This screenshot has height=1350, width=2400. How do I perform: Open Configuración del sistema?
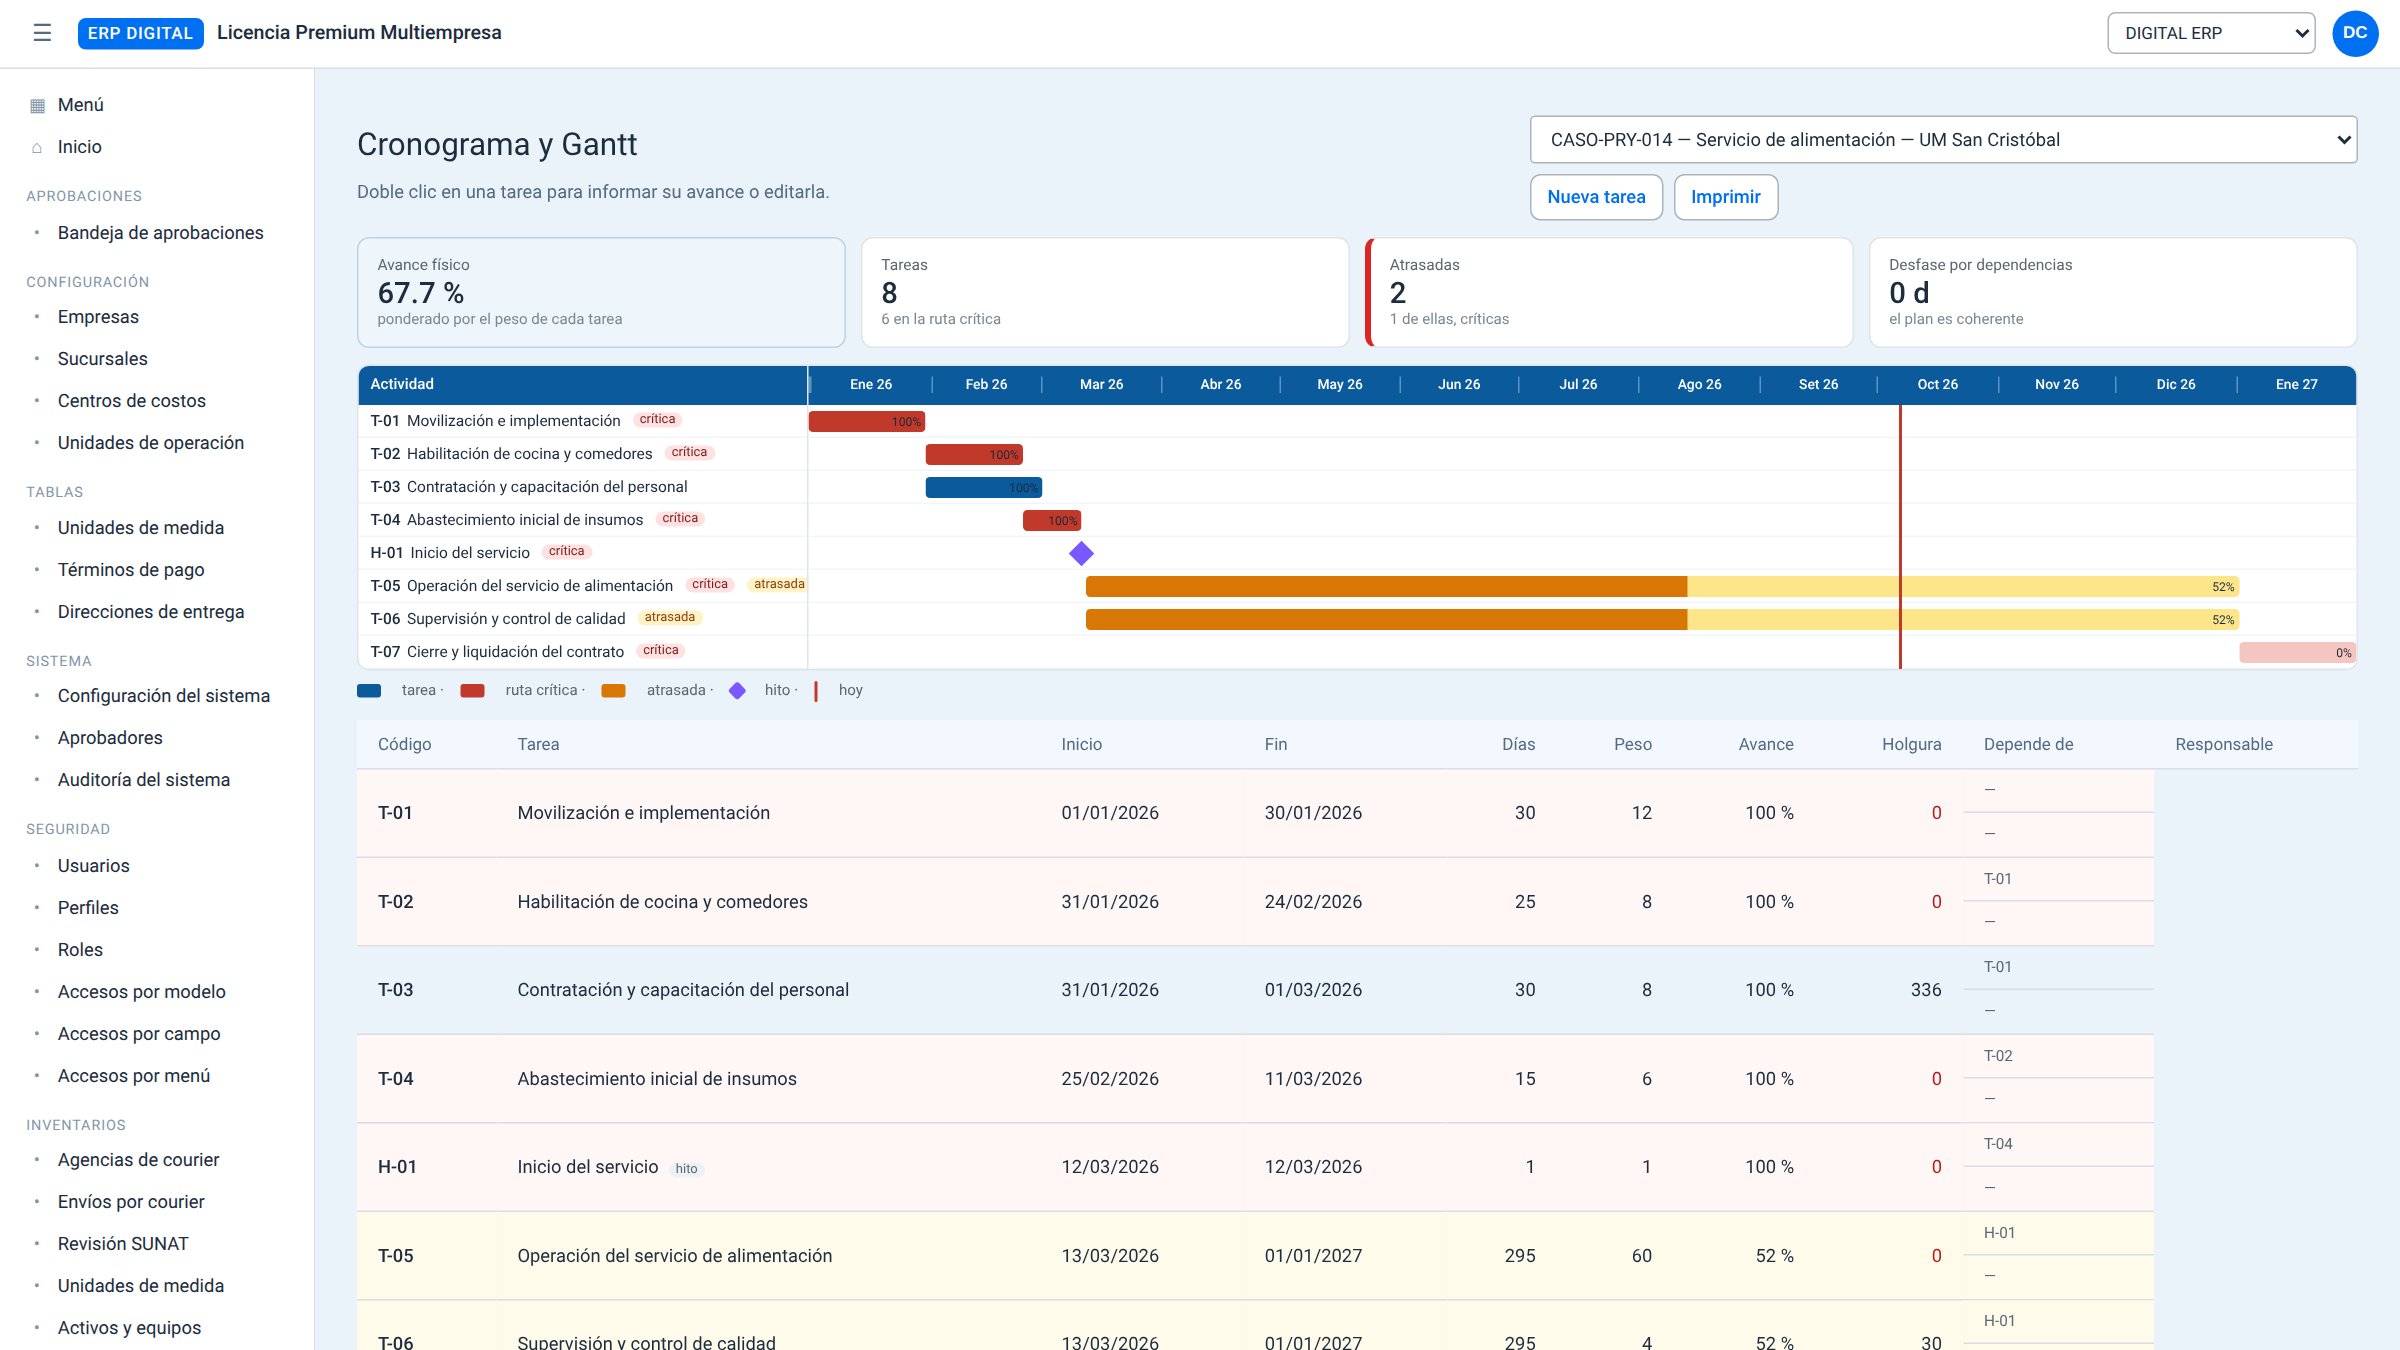pos(163,696)
